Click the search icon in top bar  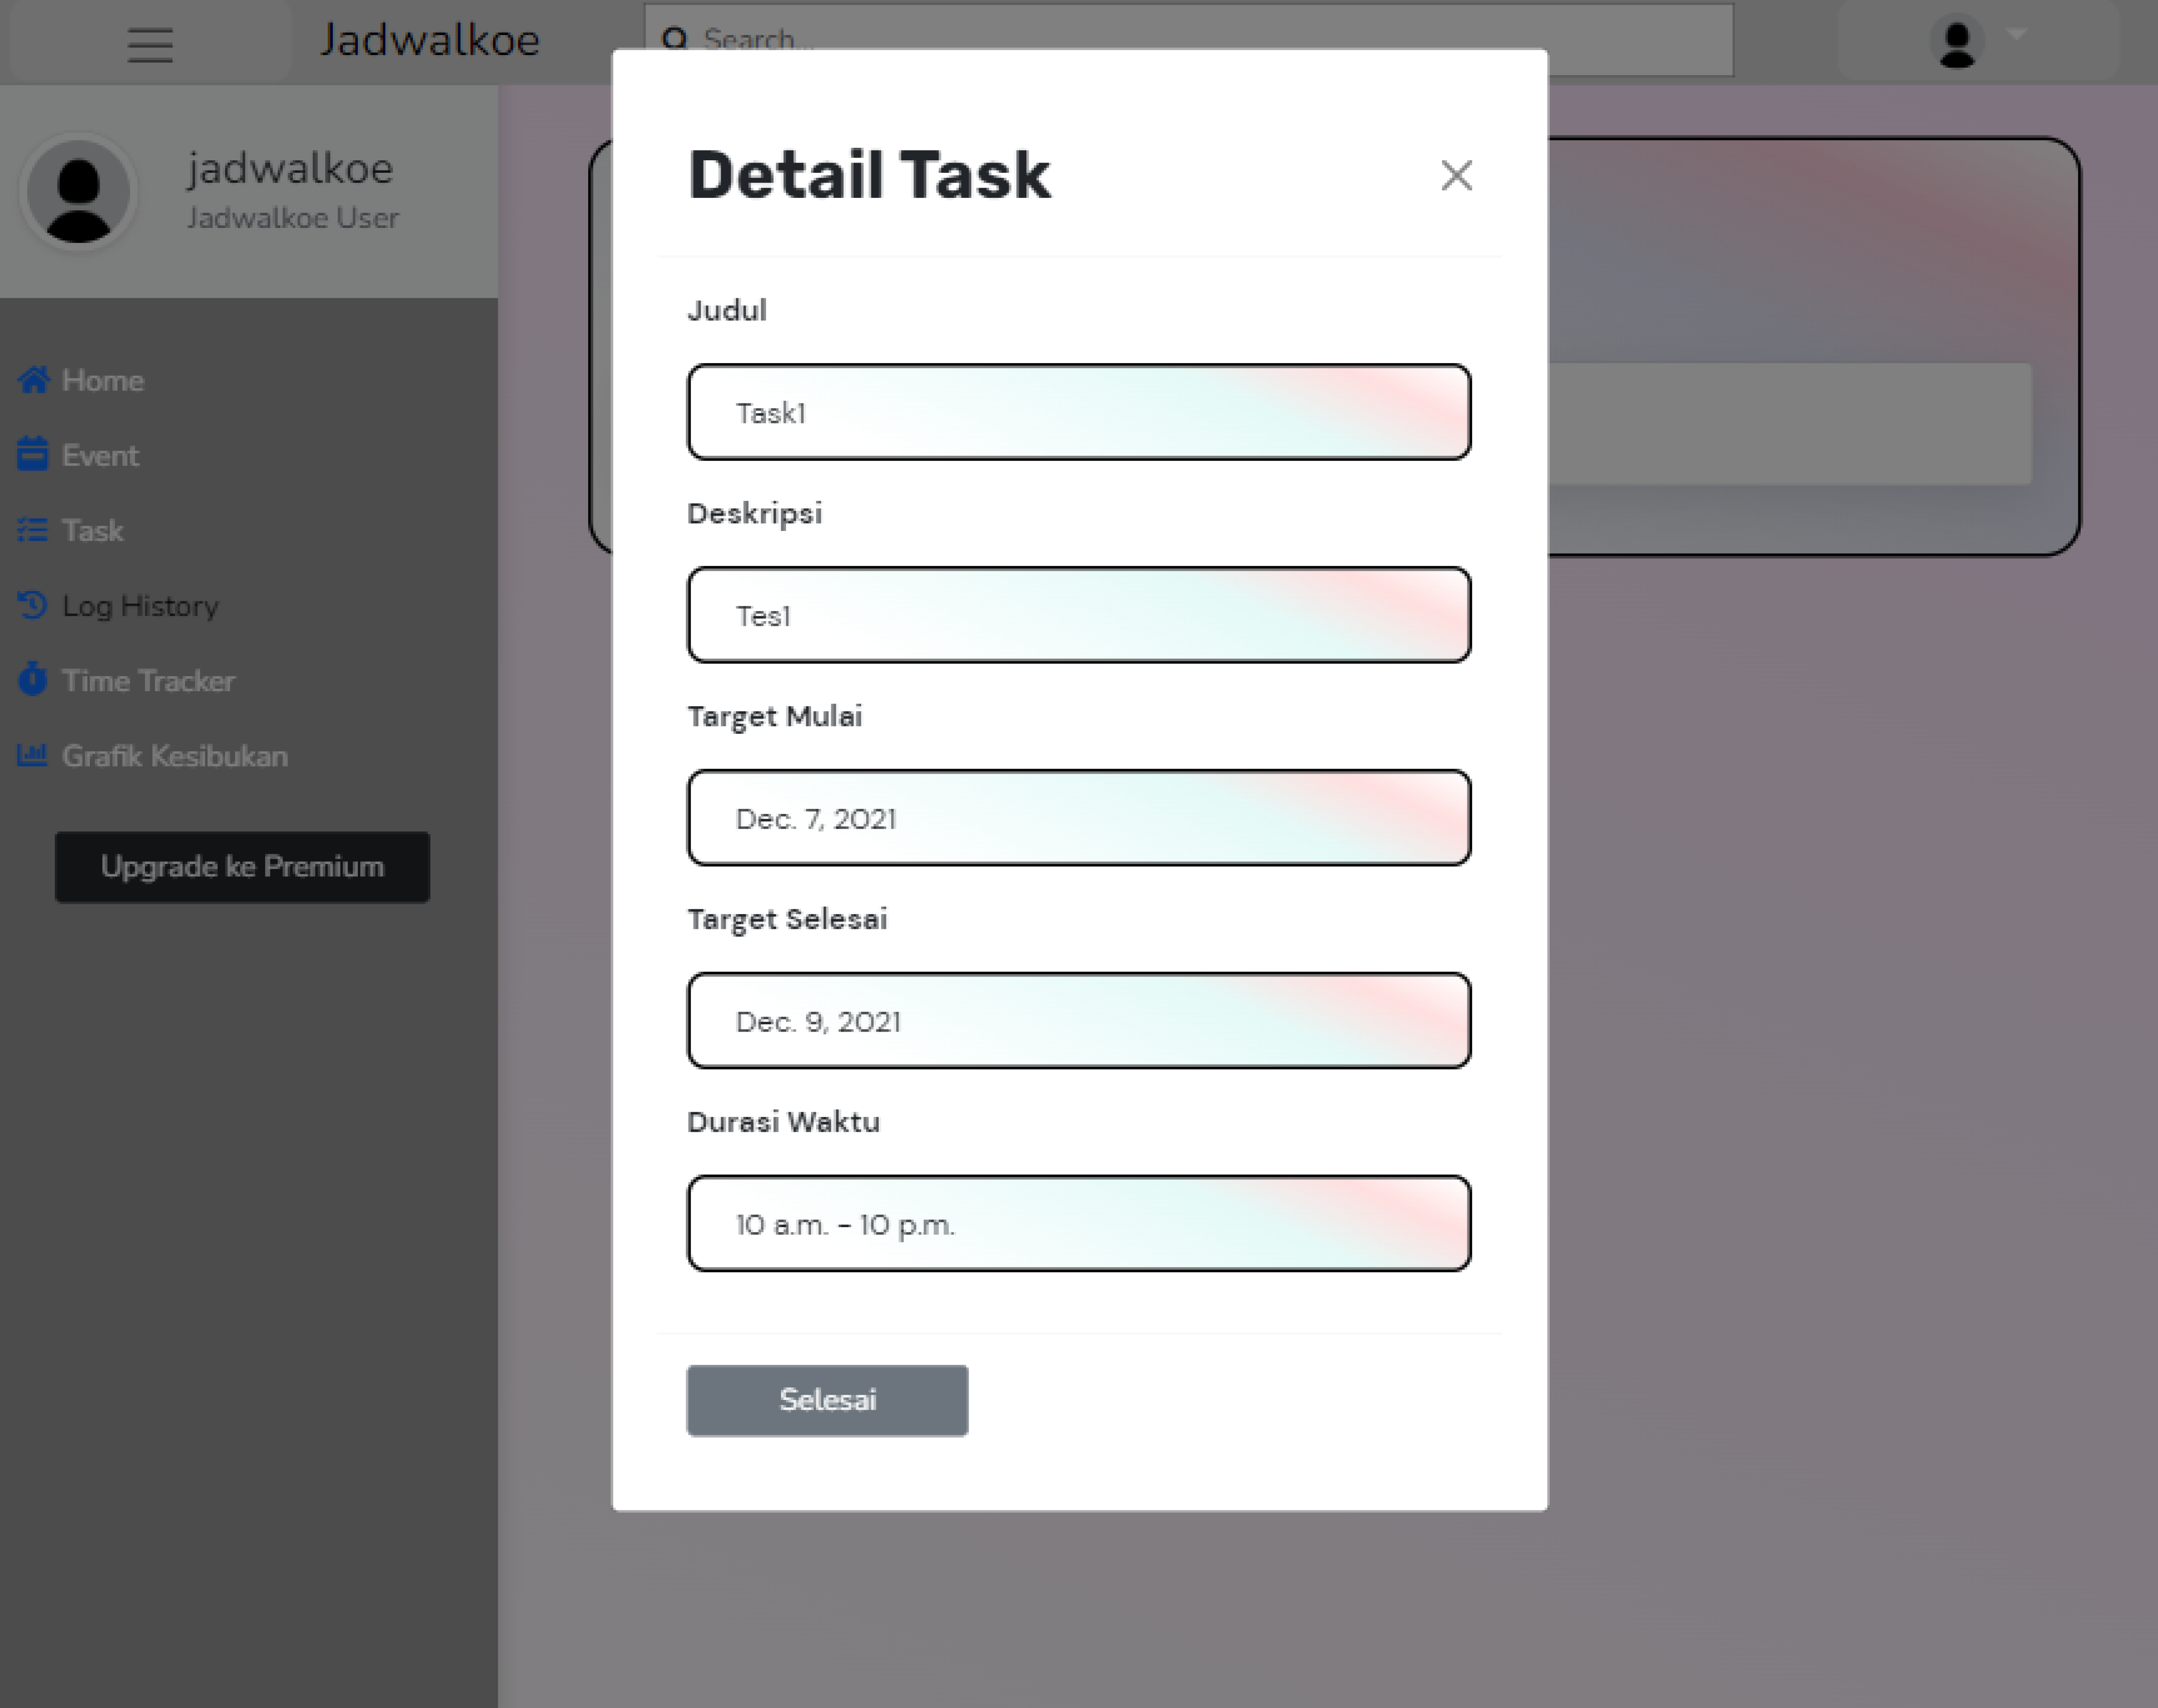tap(675, 39)
